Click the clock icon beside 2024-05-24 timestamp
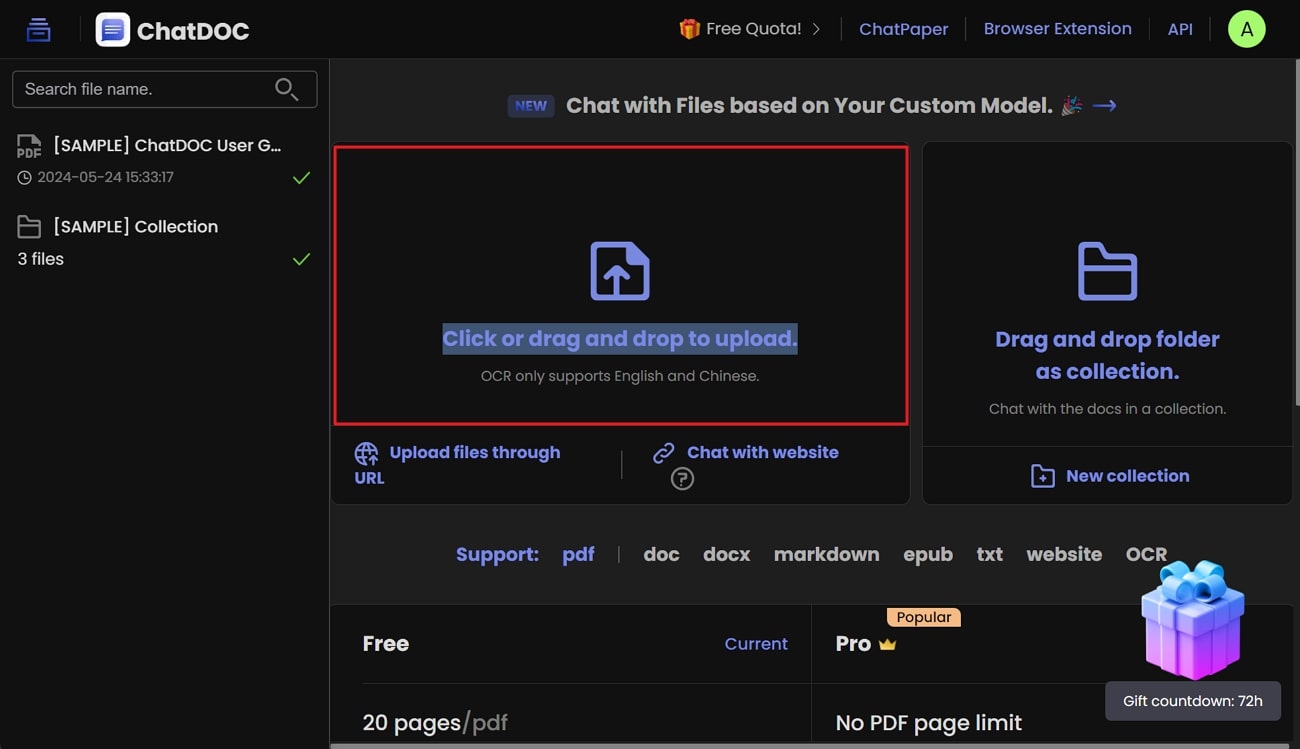The width and height of the screenshot is (1300, 749). pos(25,178)
